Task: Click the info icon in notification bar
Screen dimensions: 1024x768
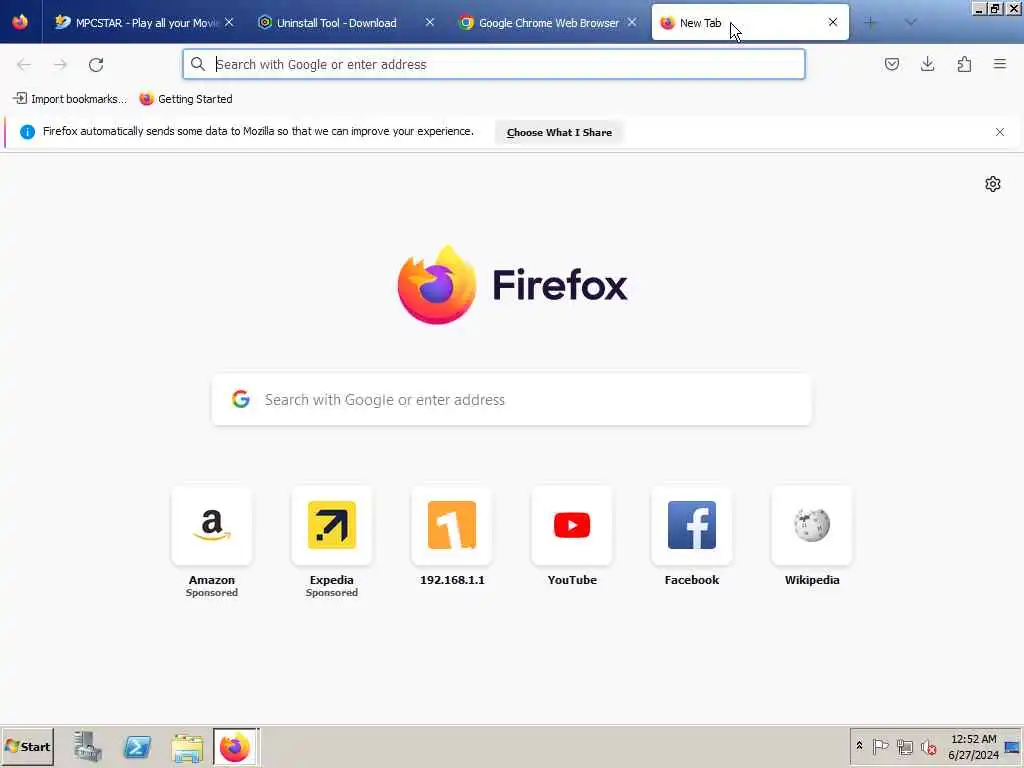Action: (27, 132)
